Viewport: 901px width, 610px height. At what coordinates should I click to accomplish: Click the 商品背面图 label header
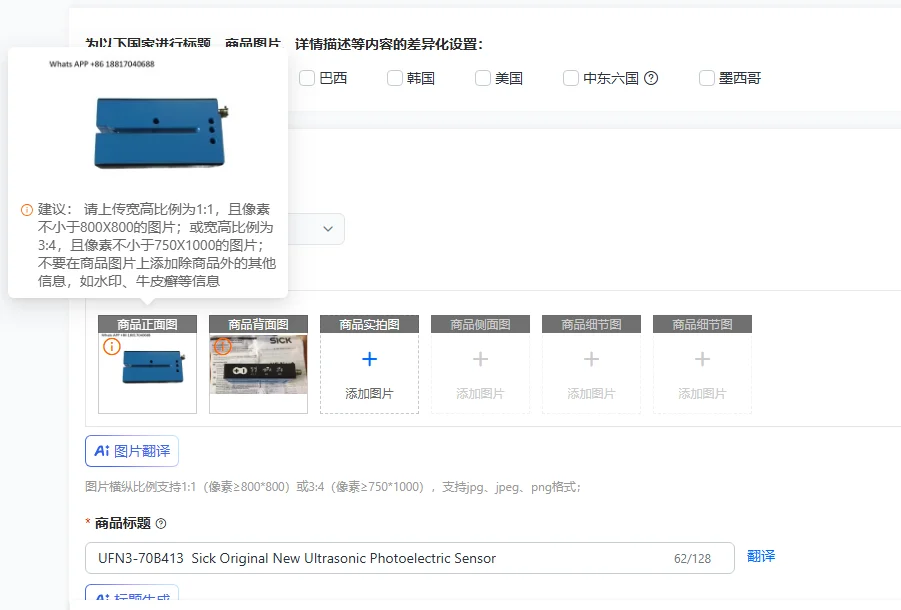(x=259, y=324)
